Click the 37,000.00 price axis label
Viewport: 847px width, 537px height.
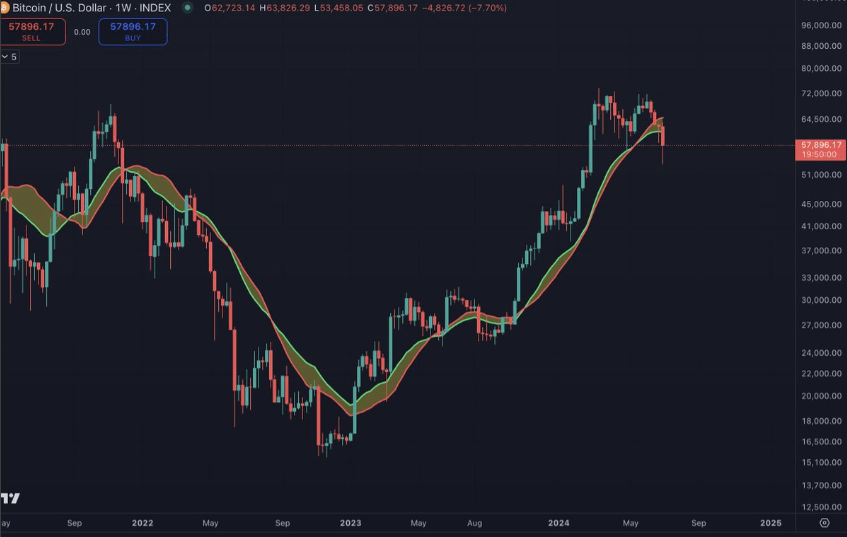click(x=822, y=251)
